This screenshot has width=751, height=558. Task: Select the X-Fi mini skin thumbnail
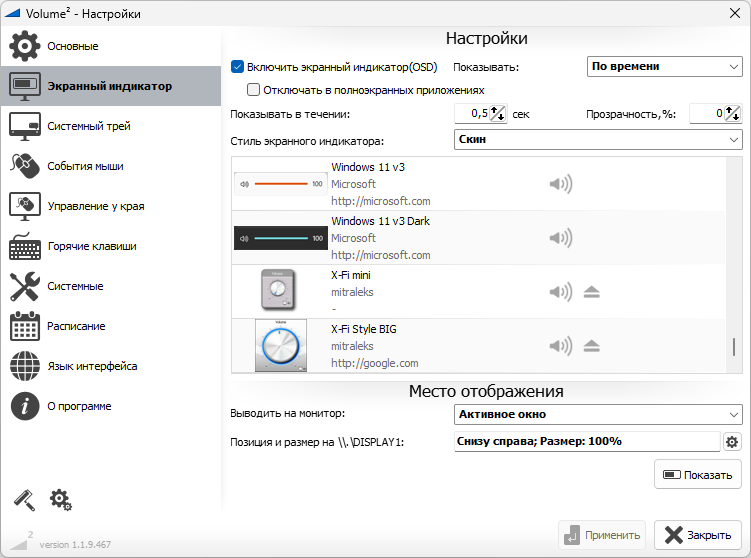tap(279, 289)
